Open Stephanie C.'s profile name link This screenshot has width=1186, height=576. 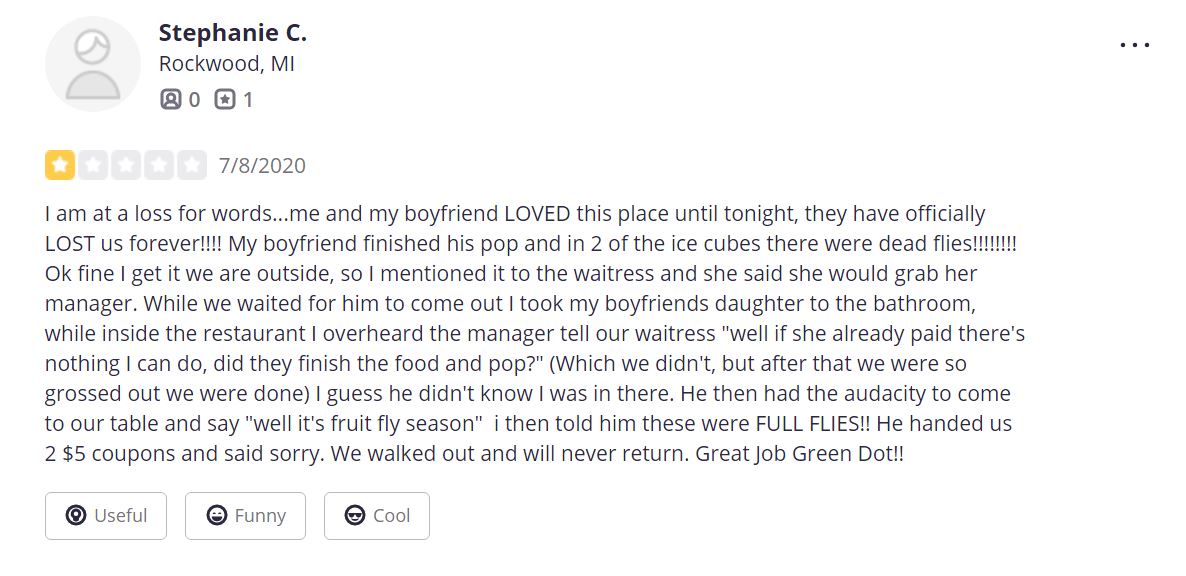(233, 33)
